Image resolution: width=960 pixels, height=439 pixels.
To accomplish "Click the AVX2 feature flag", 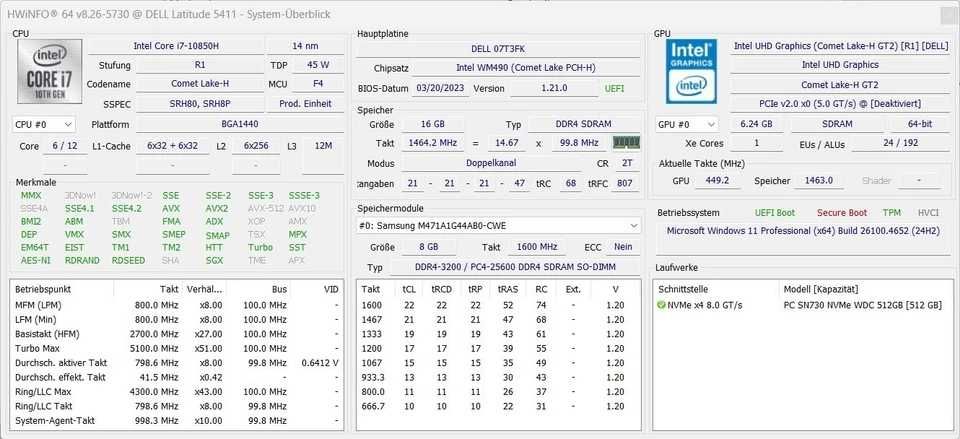I will click(x=217, y=209).
